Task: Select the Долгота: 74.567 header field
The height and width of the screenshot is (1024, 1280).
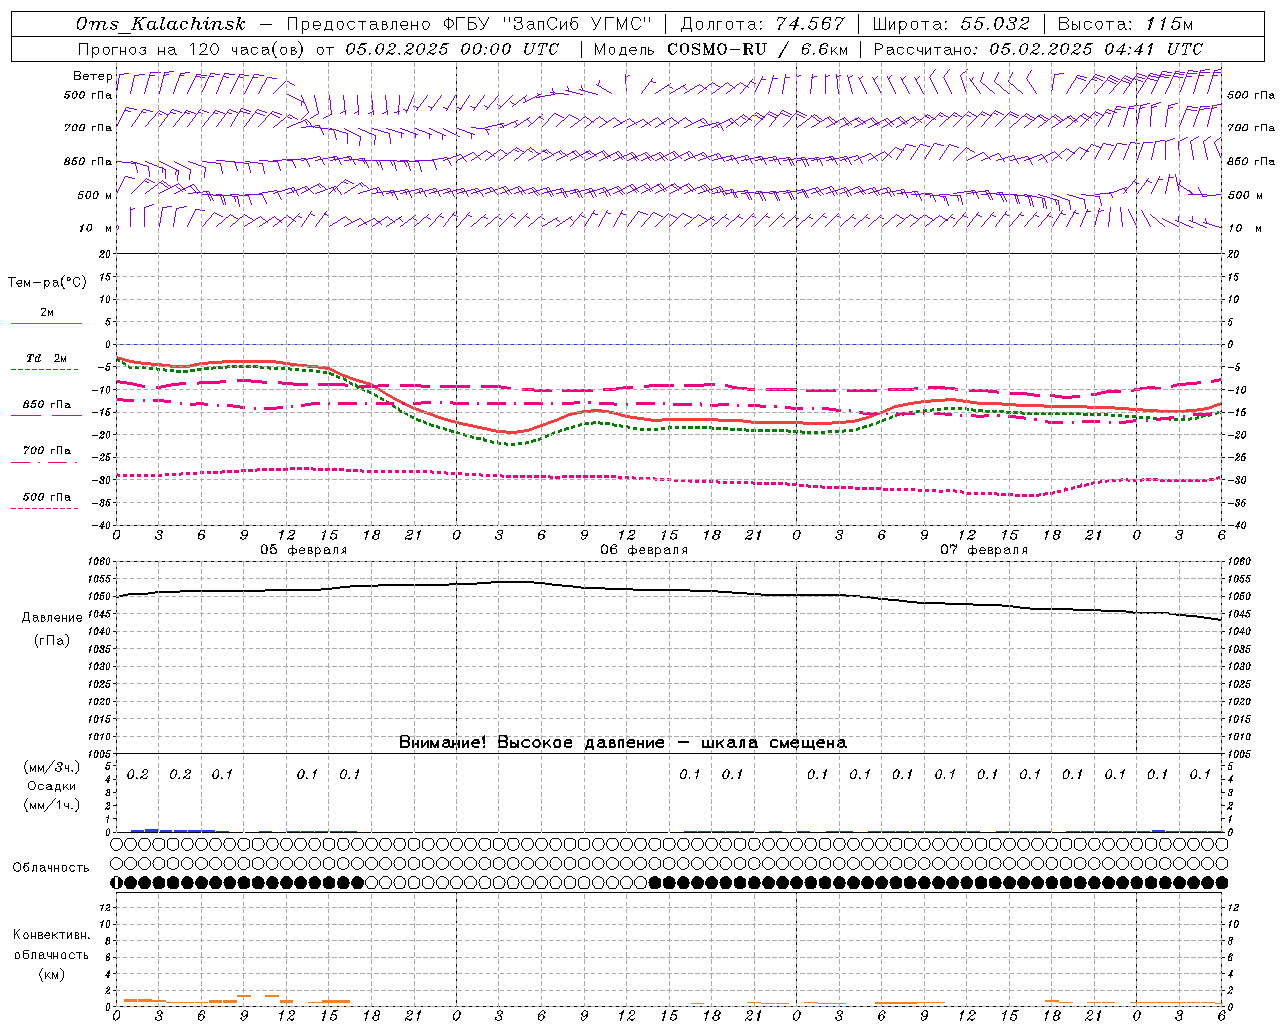Action: 762,24
